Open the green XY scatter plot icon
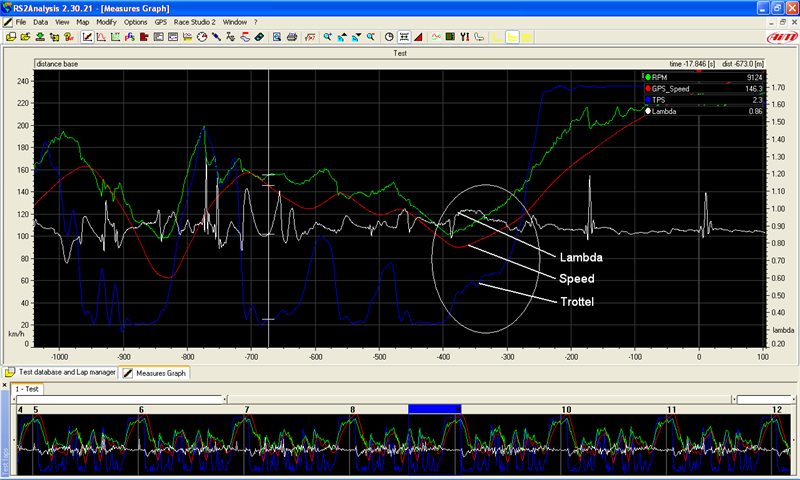 [115, 37]
